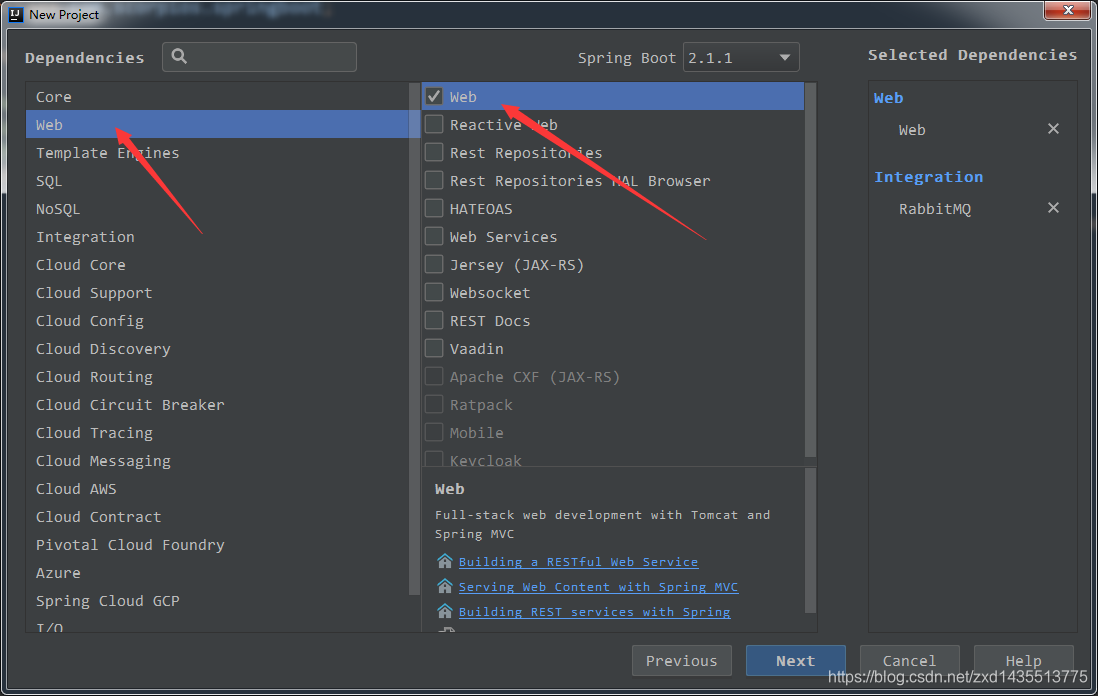
Task: Click IntelliJ icon in title bar
Action: 15,14
